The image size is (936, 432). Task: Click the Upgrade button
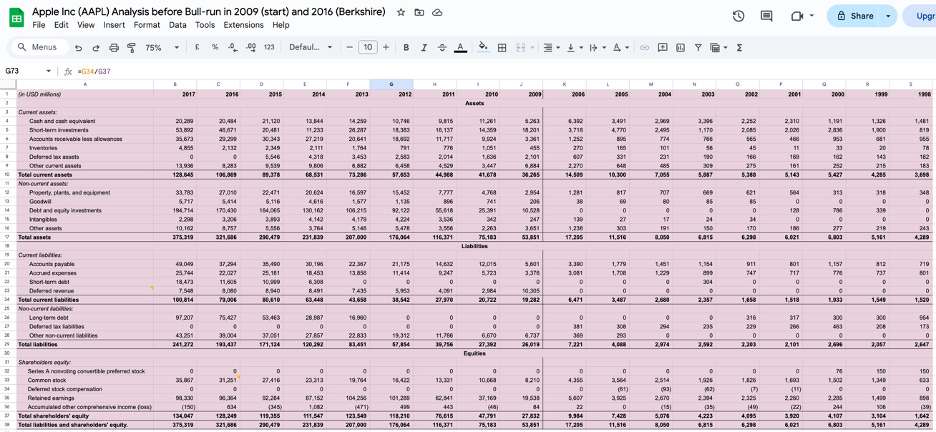[919, 16]
